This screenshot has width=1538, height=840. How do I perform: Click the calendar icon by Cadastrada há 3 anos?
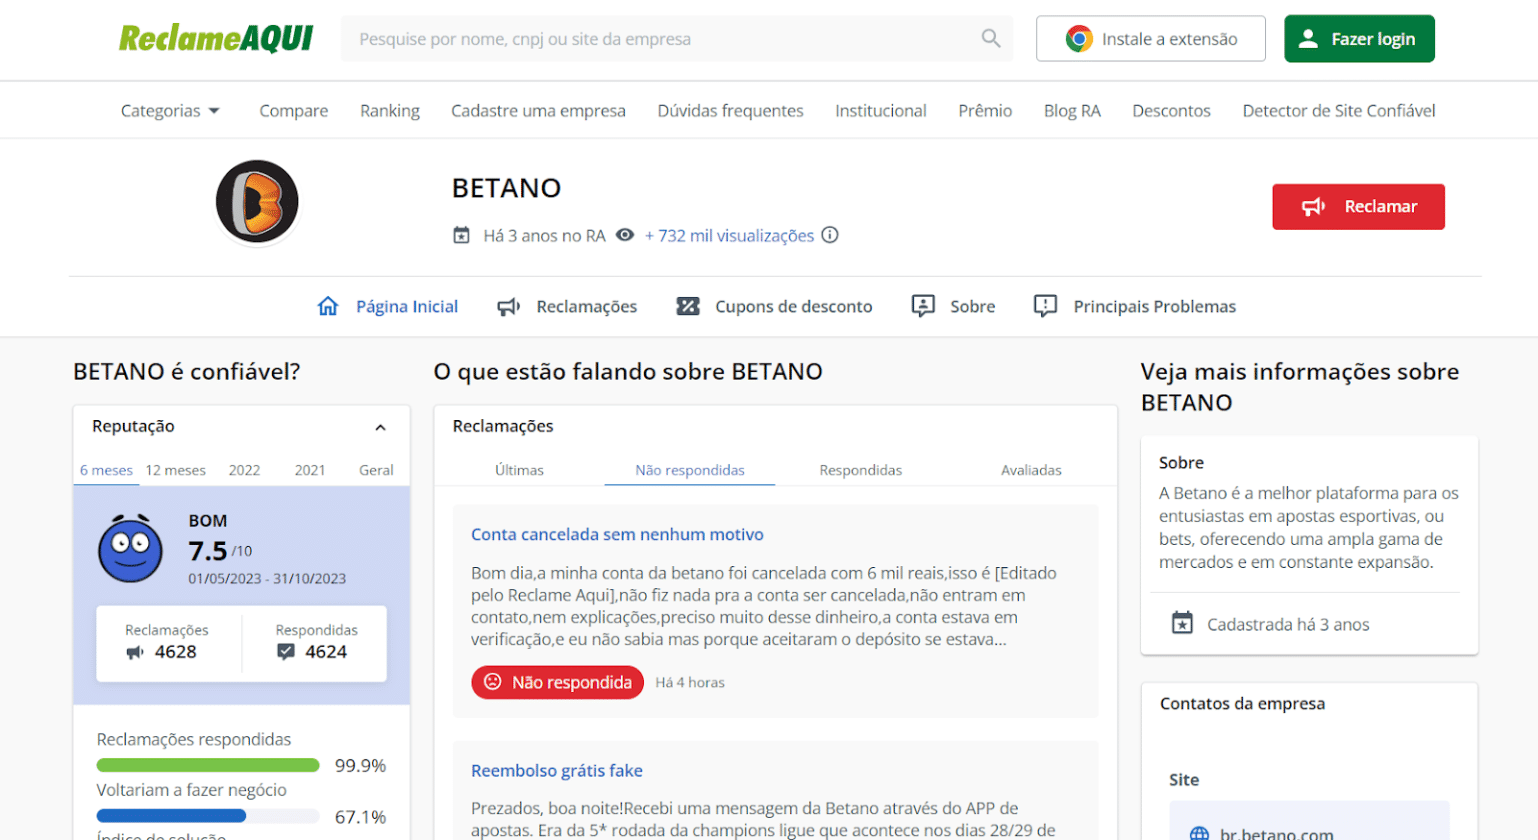[x=1182, y=623]
